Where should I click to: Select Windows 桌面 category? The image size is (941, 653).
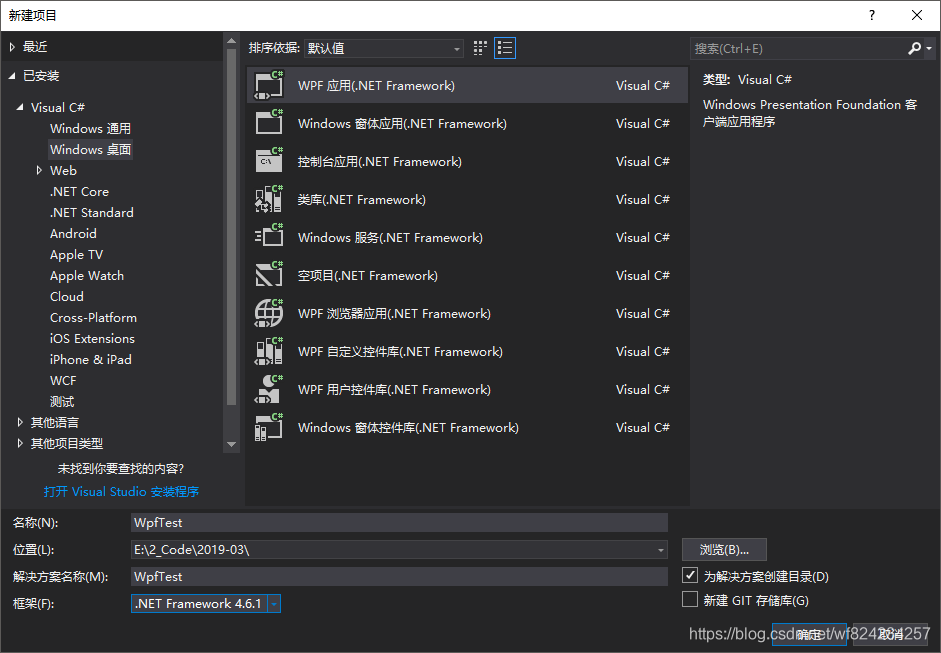(91, 149)
